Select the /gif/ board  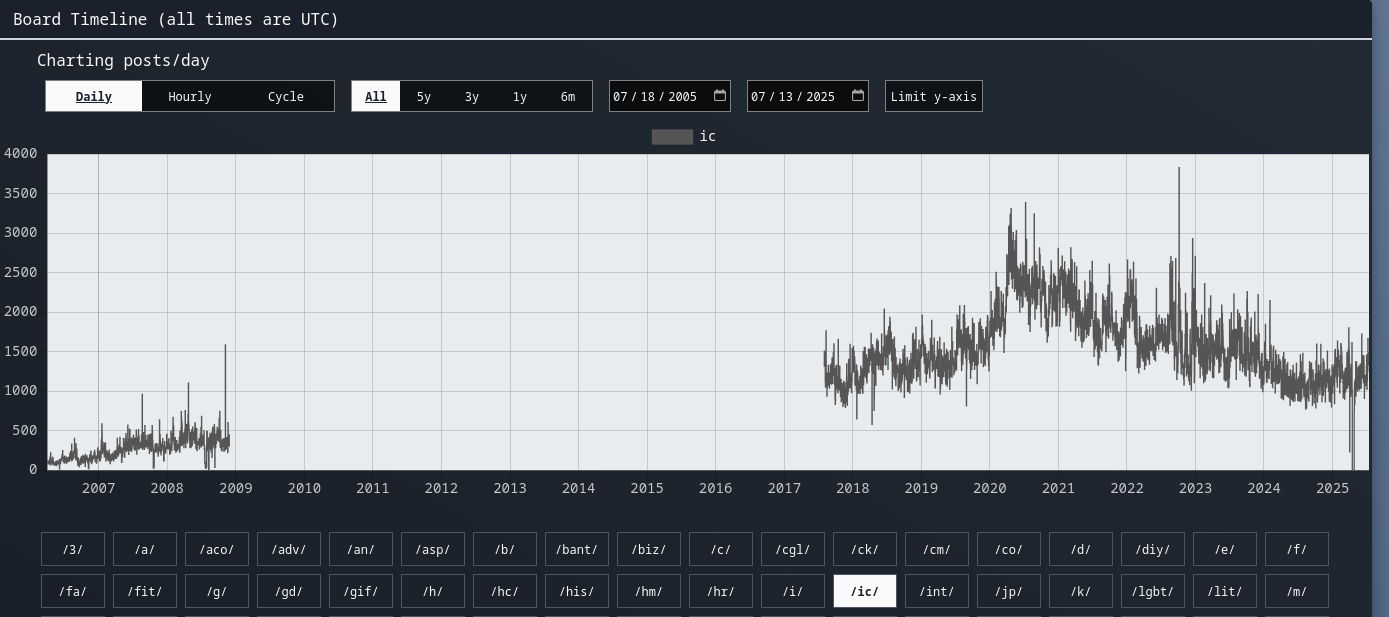361,591
